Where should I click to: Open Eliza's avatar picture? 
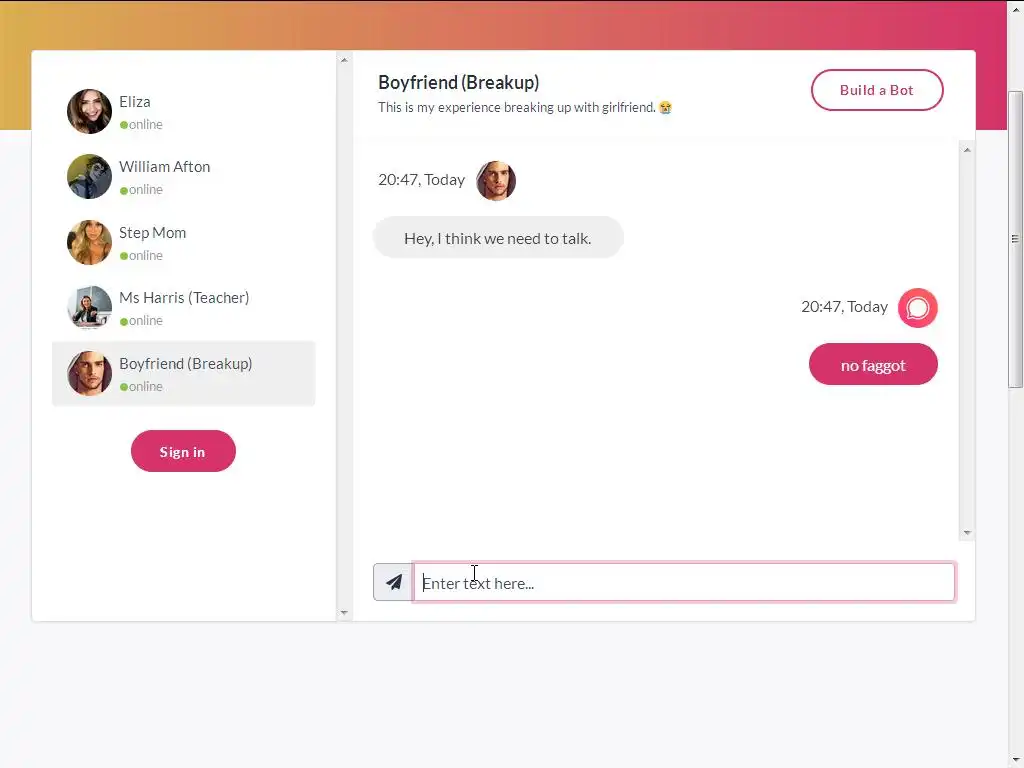[89, 112]
